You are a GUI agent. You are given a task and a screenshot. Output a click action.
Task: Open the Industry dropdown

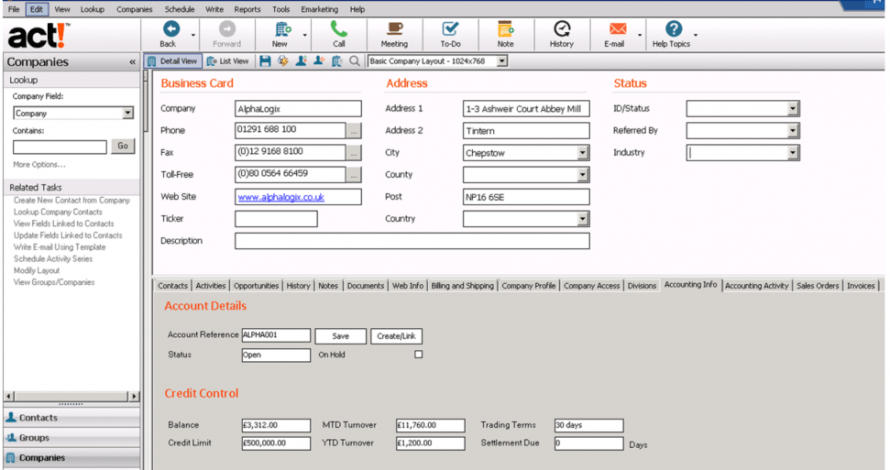[793, 153]
